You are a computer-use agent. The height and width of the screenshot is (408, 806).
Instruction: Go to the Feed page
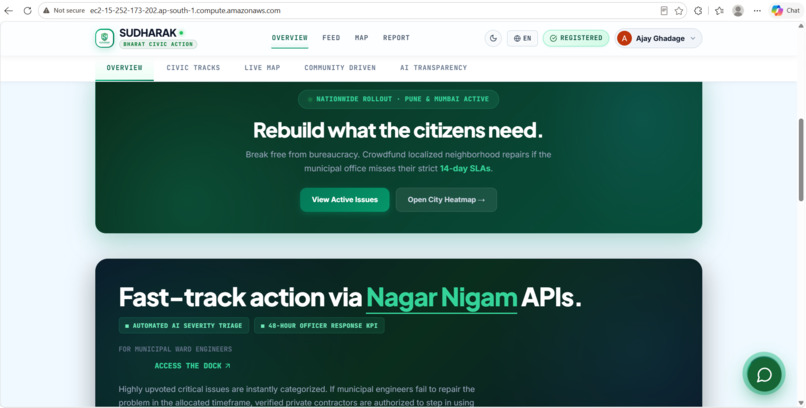[x=331, y=38]
